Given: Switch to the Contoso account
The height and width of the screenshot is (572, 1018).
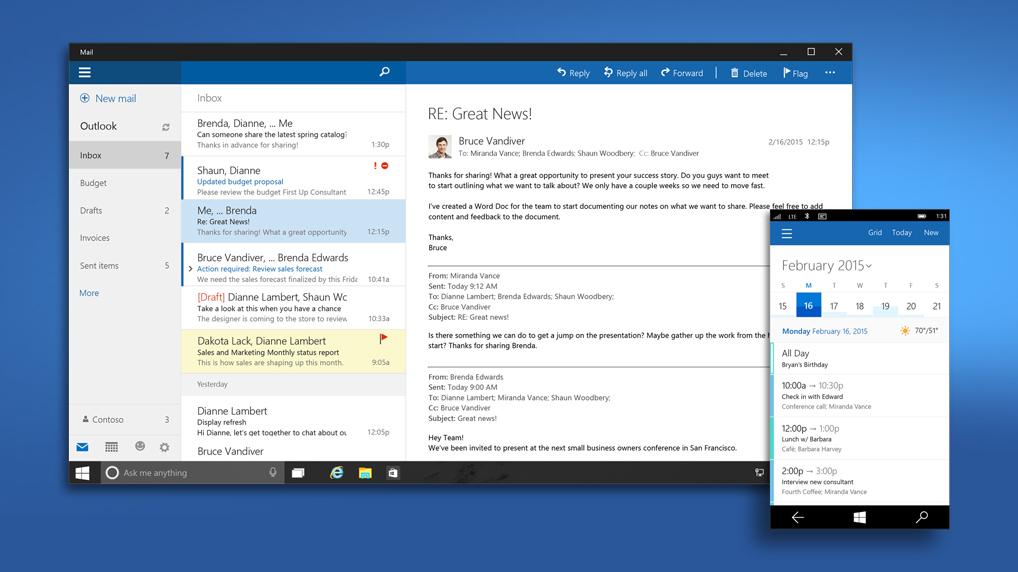Looking at the screenshot, I should (125, 419).
